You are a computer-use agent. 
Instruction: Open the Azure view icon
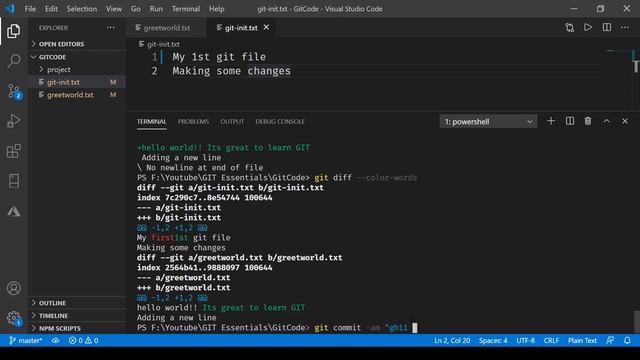pyautogui.click(x=13, y=211)
